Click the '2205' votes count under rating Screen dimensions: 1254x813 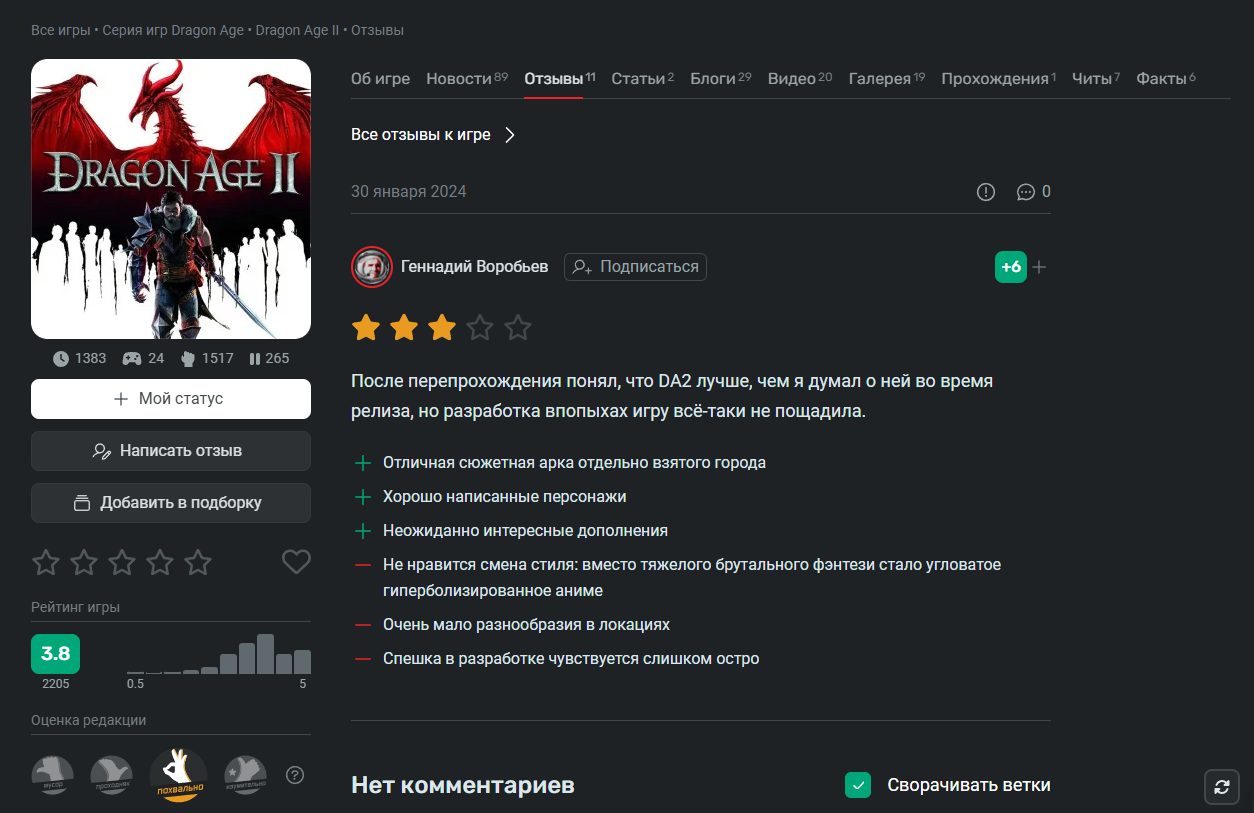56,684
